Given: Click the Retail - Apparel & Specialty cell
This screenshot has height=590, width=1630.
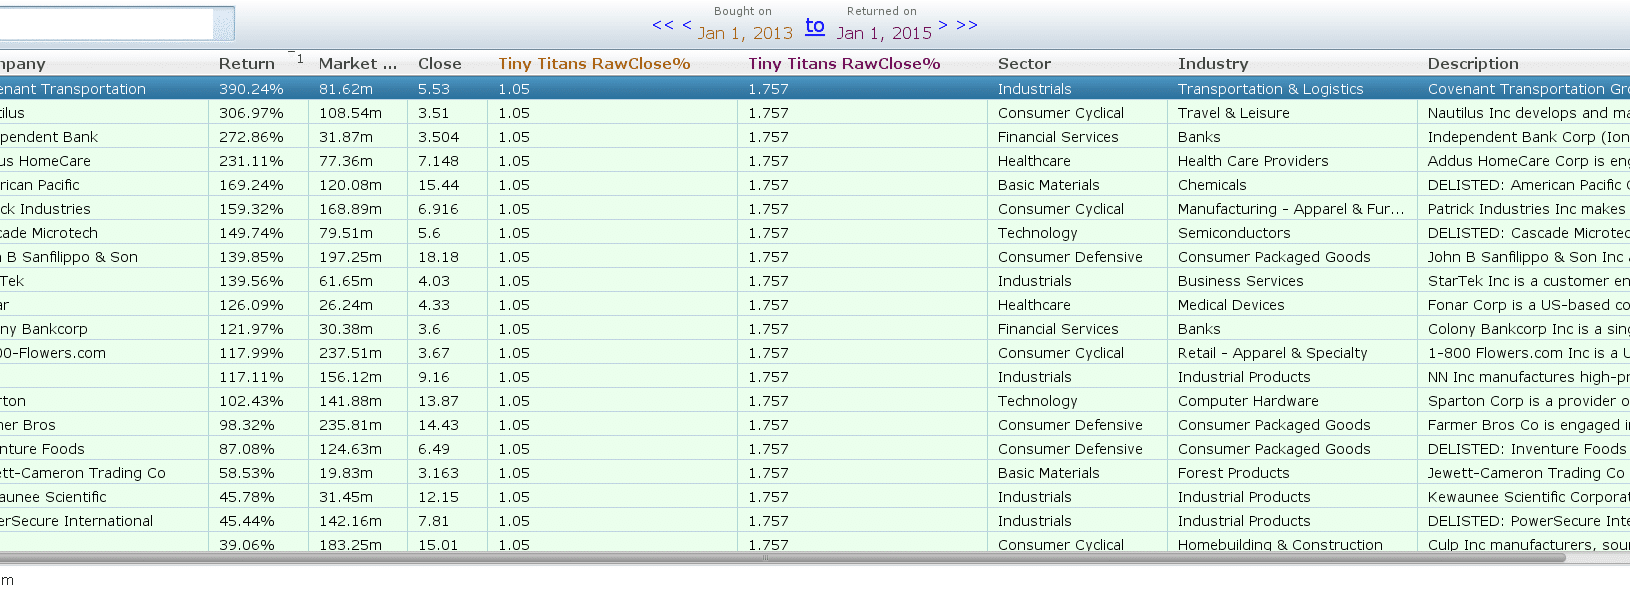Looking at the screenshot, I should [1292, 353].
